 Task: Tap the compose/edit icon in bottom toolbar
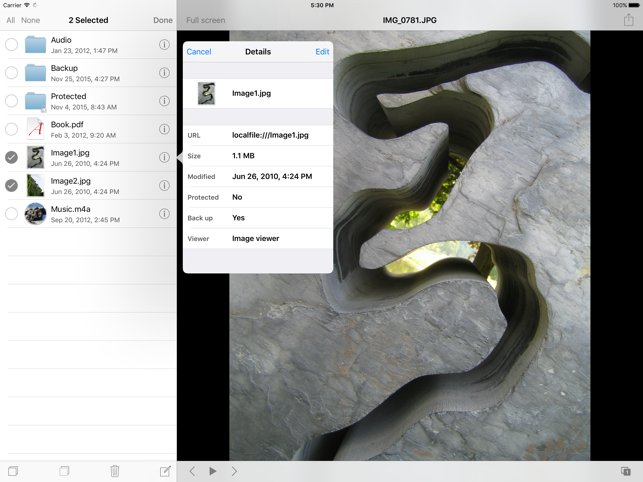pos(165,471)
